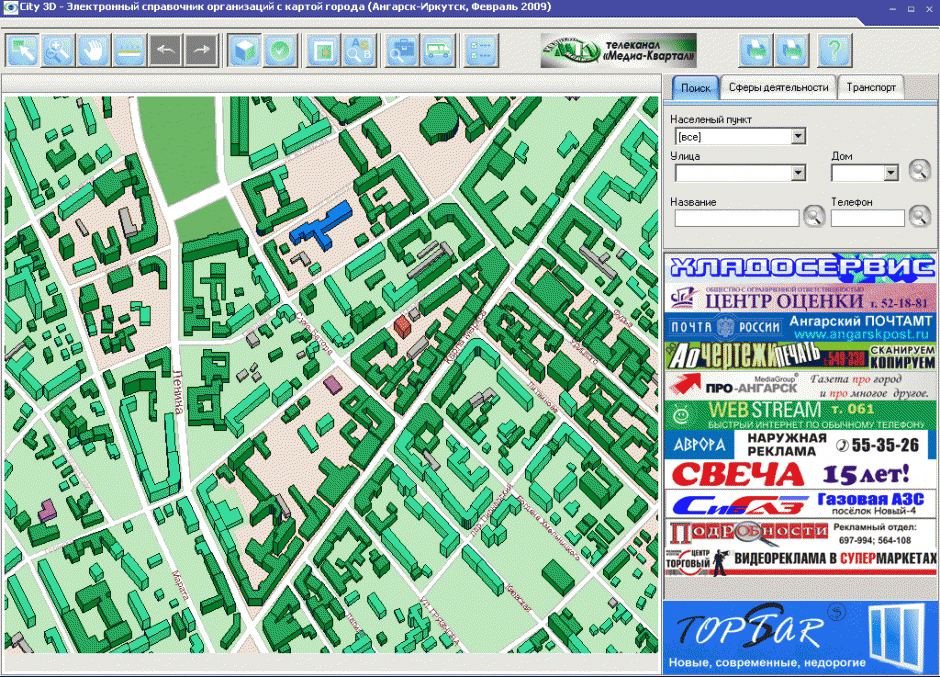Click the search magnifier beside Телефон field
This screenshot has height=677, width=940.
point(919,216)
